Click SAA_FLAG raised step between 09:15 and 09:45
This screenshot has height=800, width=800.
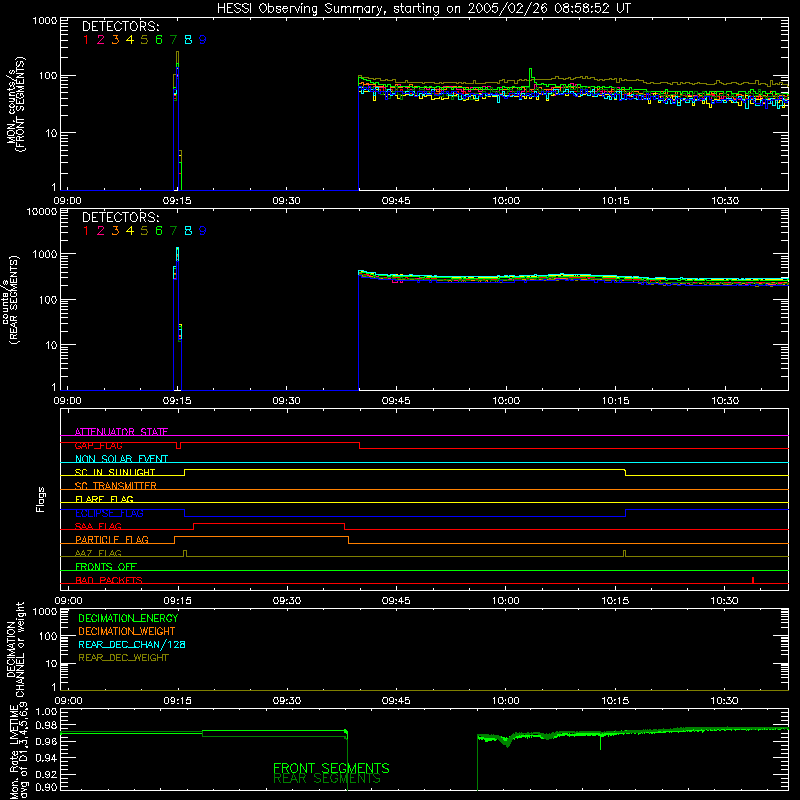click(x=269, y=524)
